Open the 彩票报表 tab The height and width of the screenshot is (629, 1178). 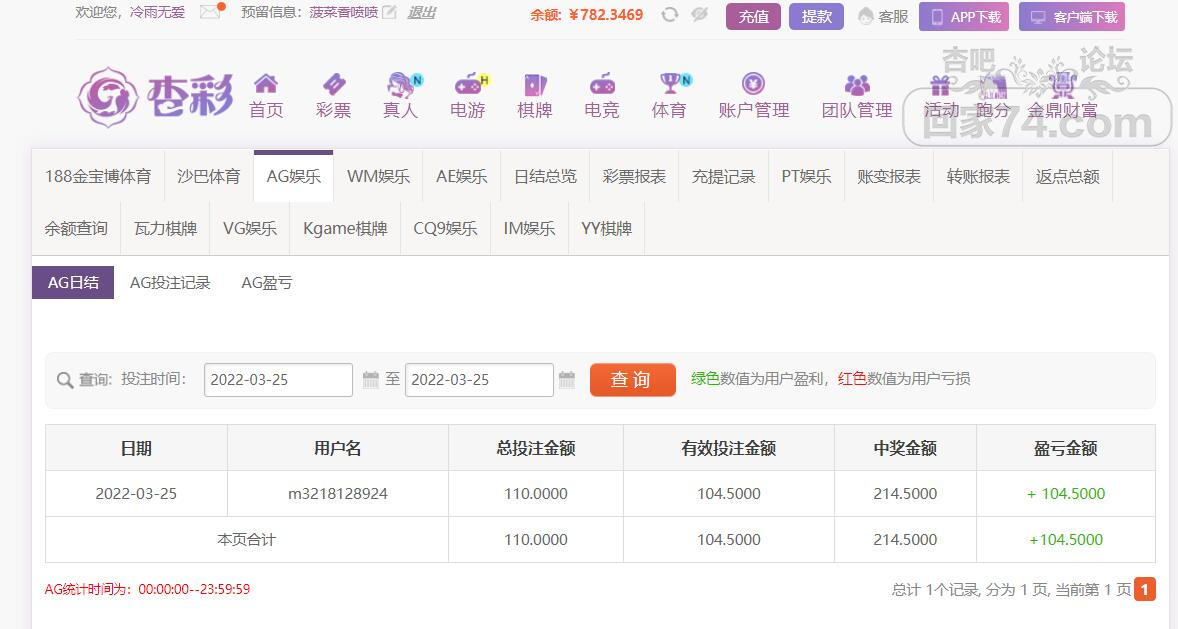634,177
